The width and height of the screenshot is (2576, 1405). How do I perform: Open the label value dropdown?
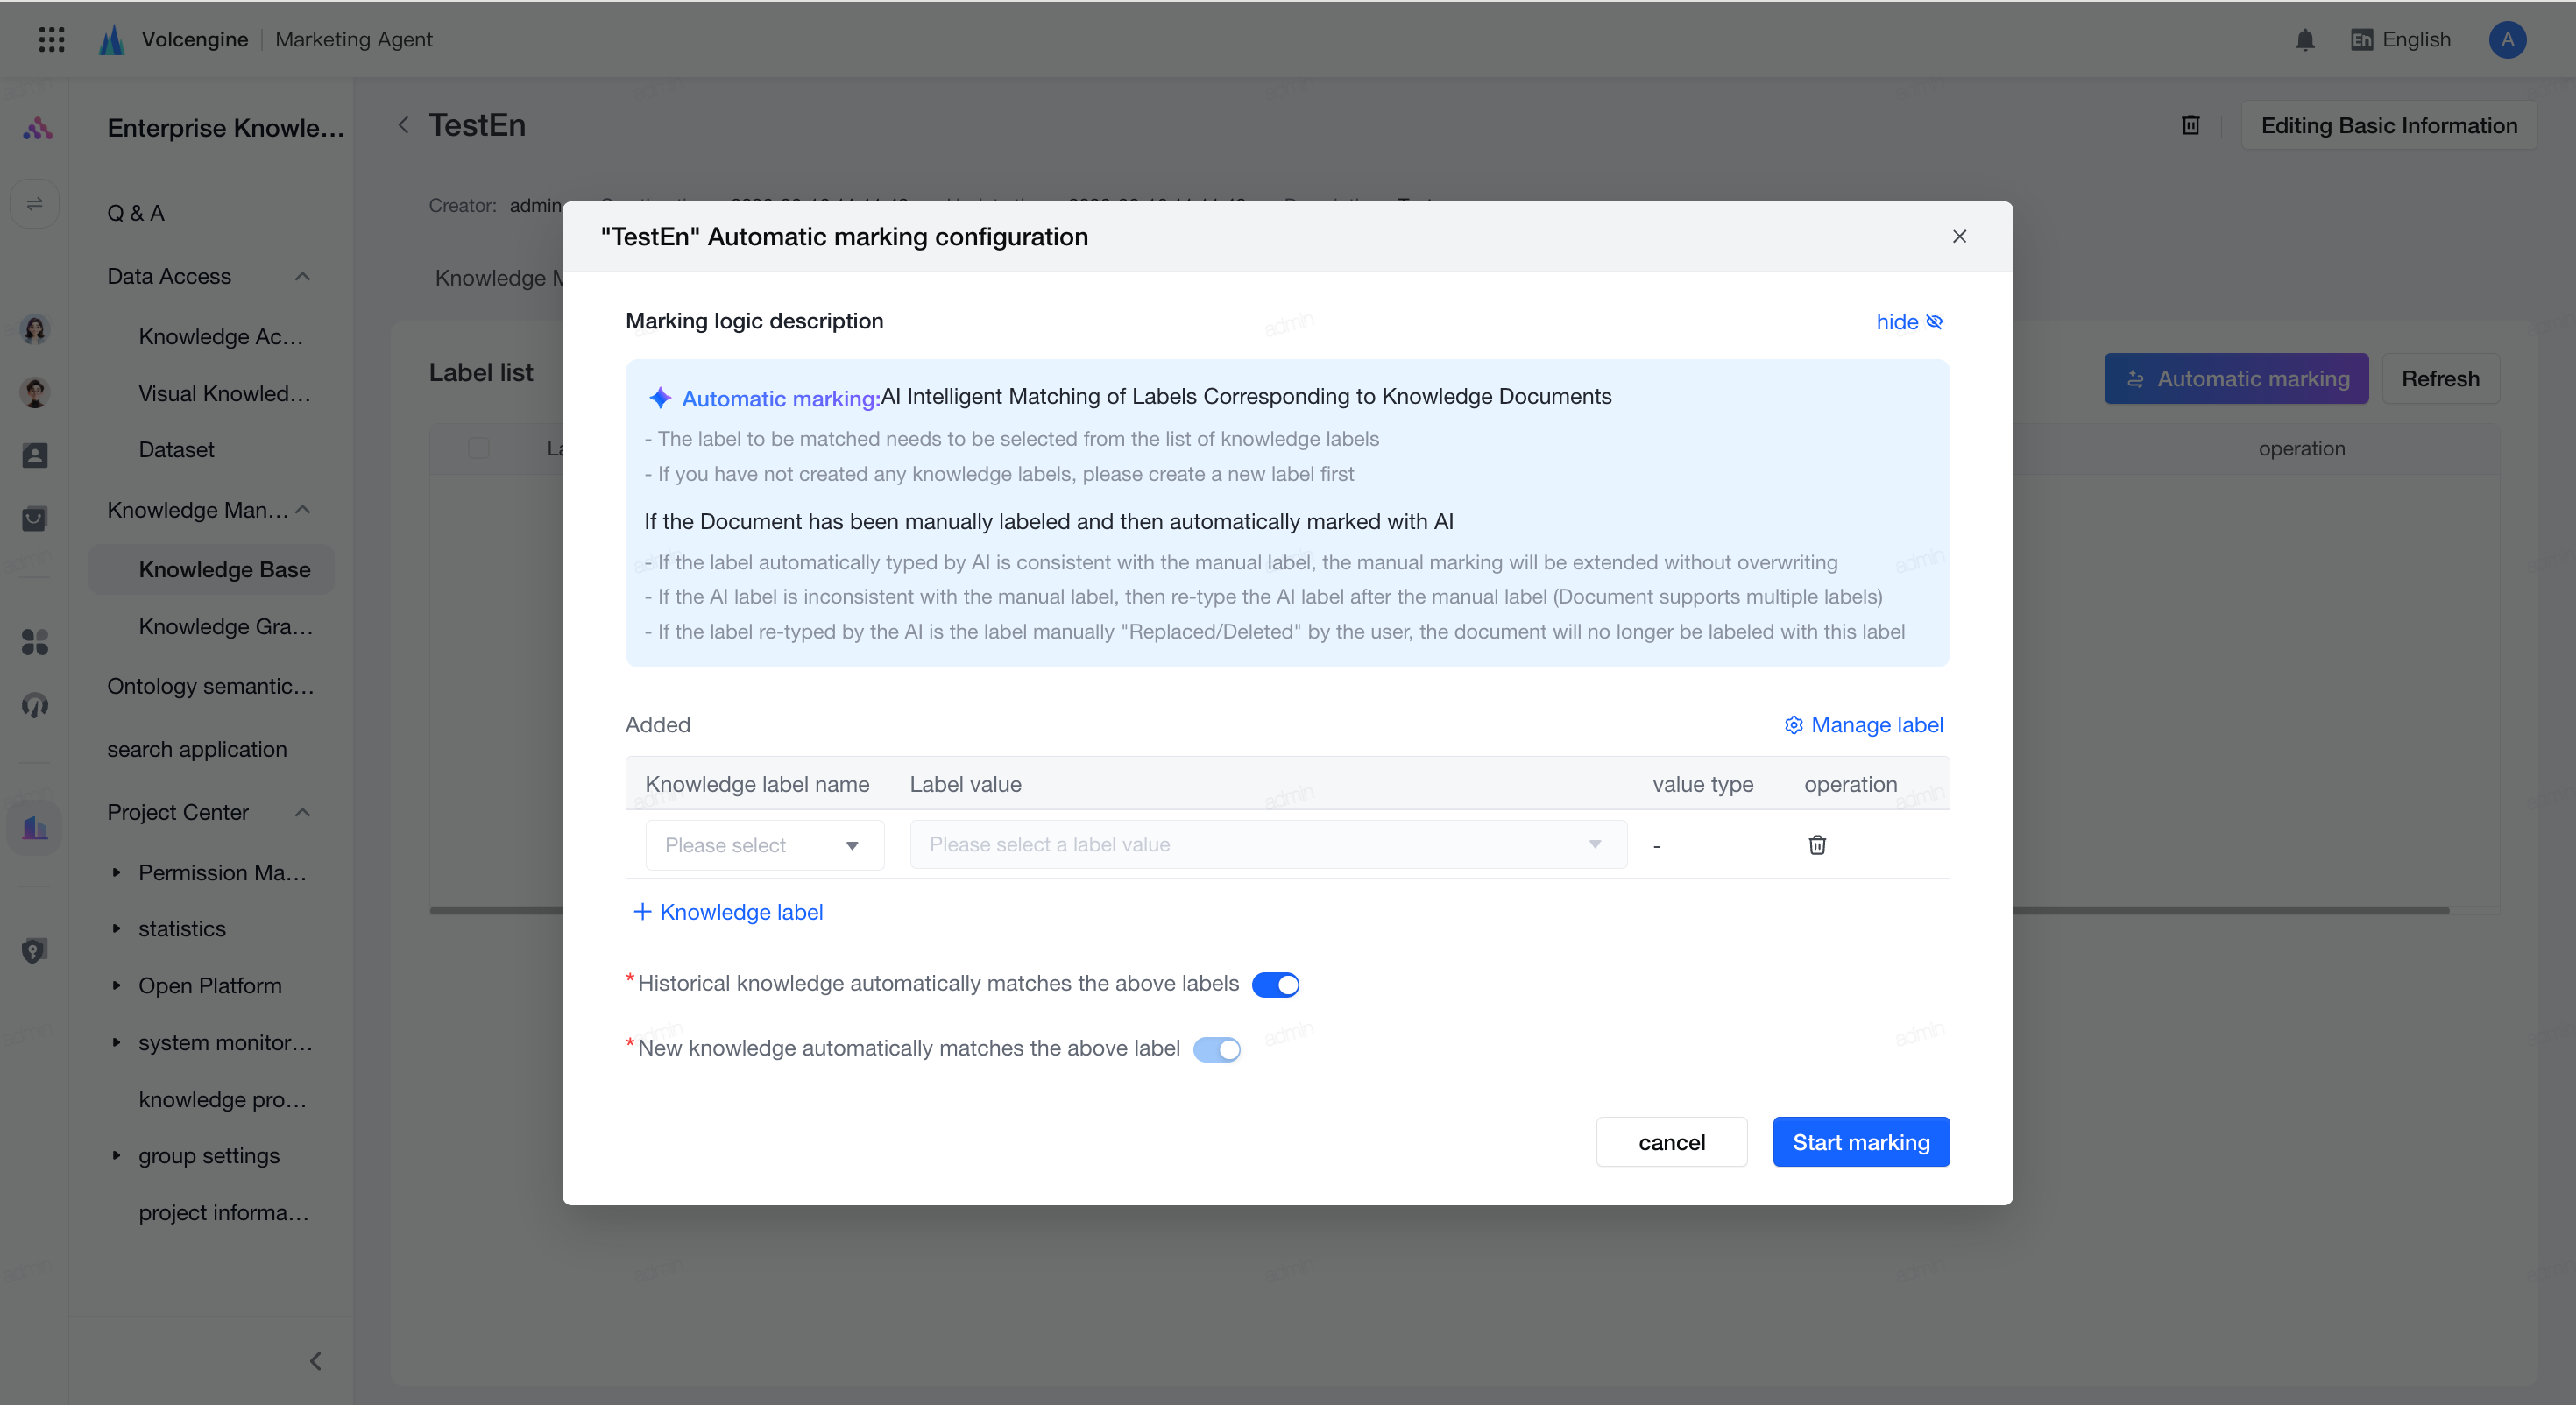coord(1268,845)
